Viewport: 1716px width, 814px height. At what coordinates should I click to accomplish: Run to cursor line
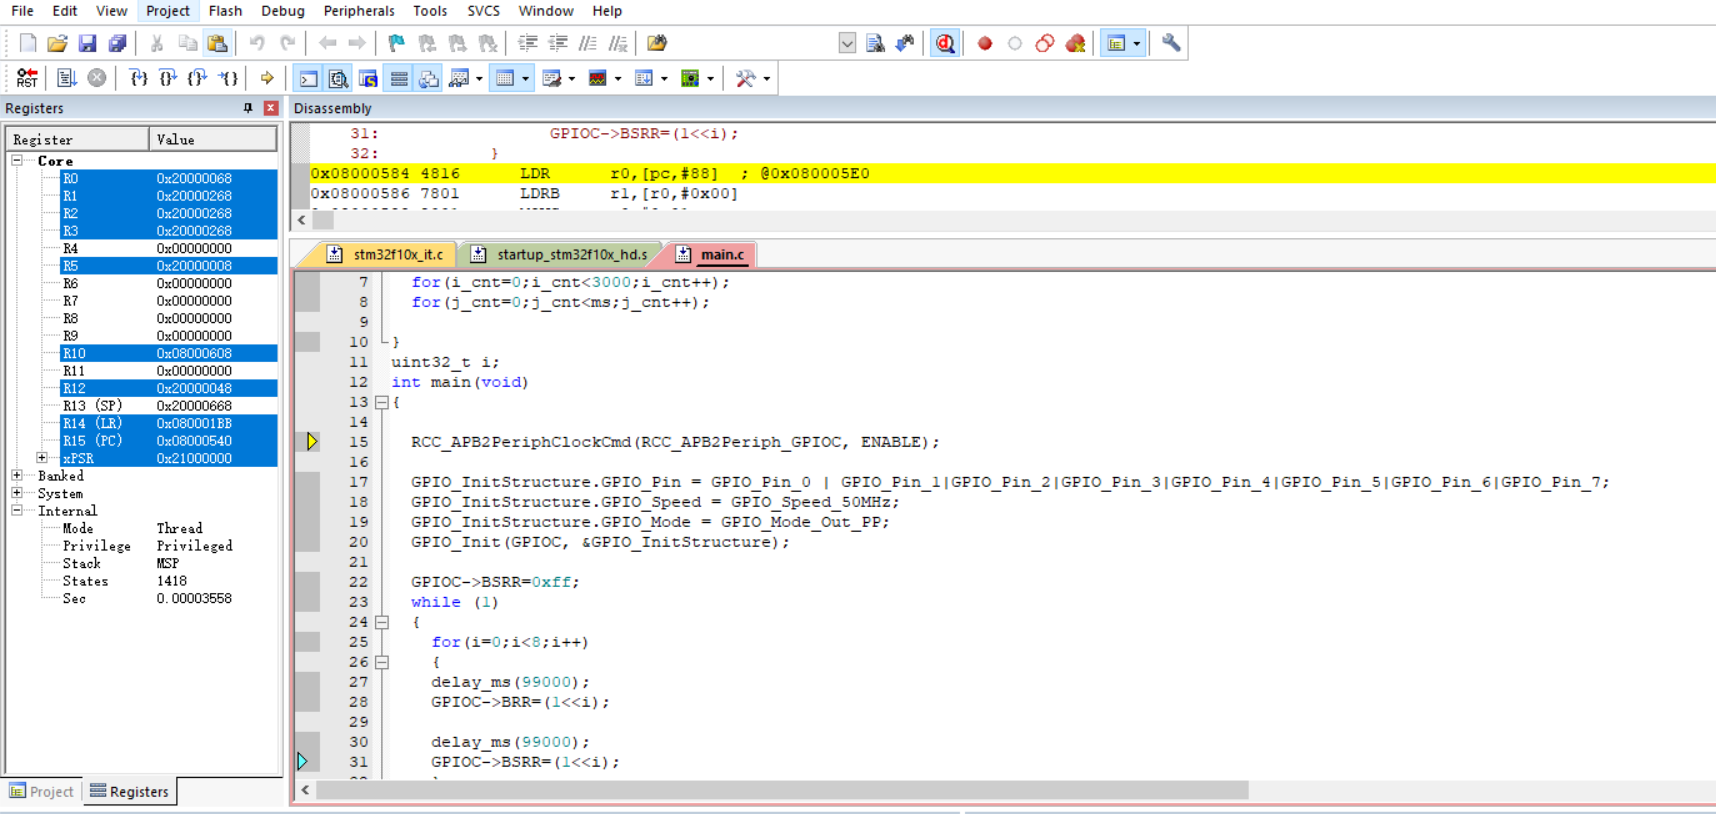tap(229, 78)
